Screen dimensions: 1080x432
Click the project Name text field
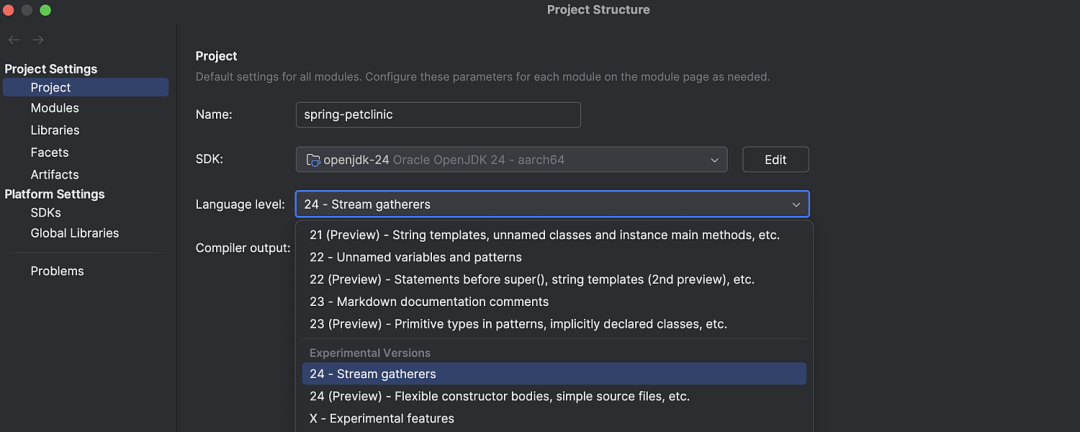[x=438, y=114]
